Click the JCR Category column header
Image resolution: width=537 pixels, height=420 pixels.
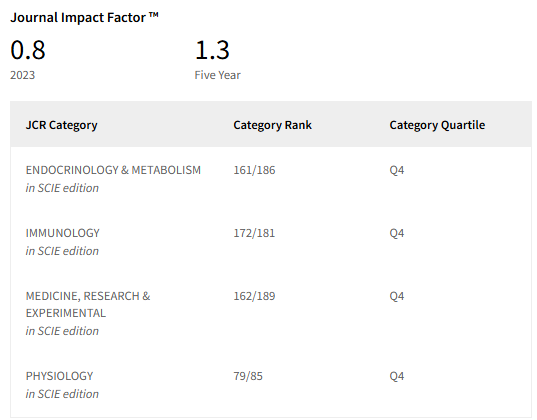click(62, 125)
